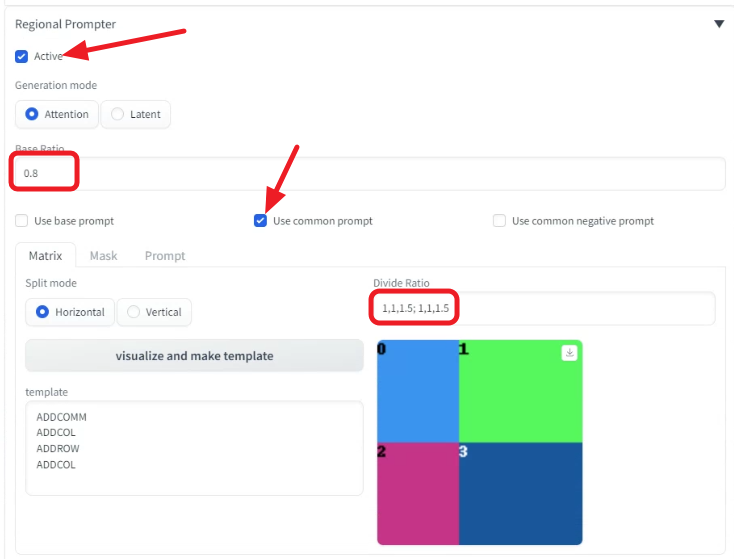Select Attention generation mode
The height and width of the screenshot is (559, 734).
[x=57, y=114]
